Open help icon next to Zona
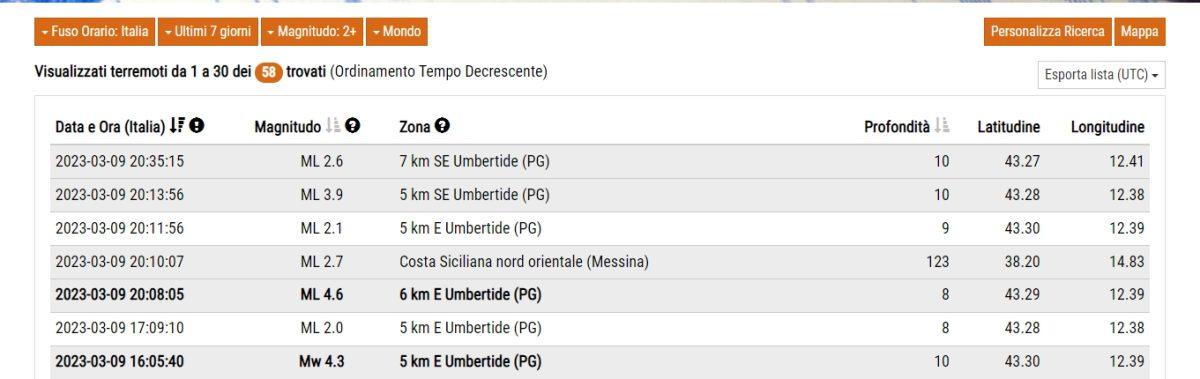Screen dimensions: 1200x379 pyautogui.click(x=442, y=127)
